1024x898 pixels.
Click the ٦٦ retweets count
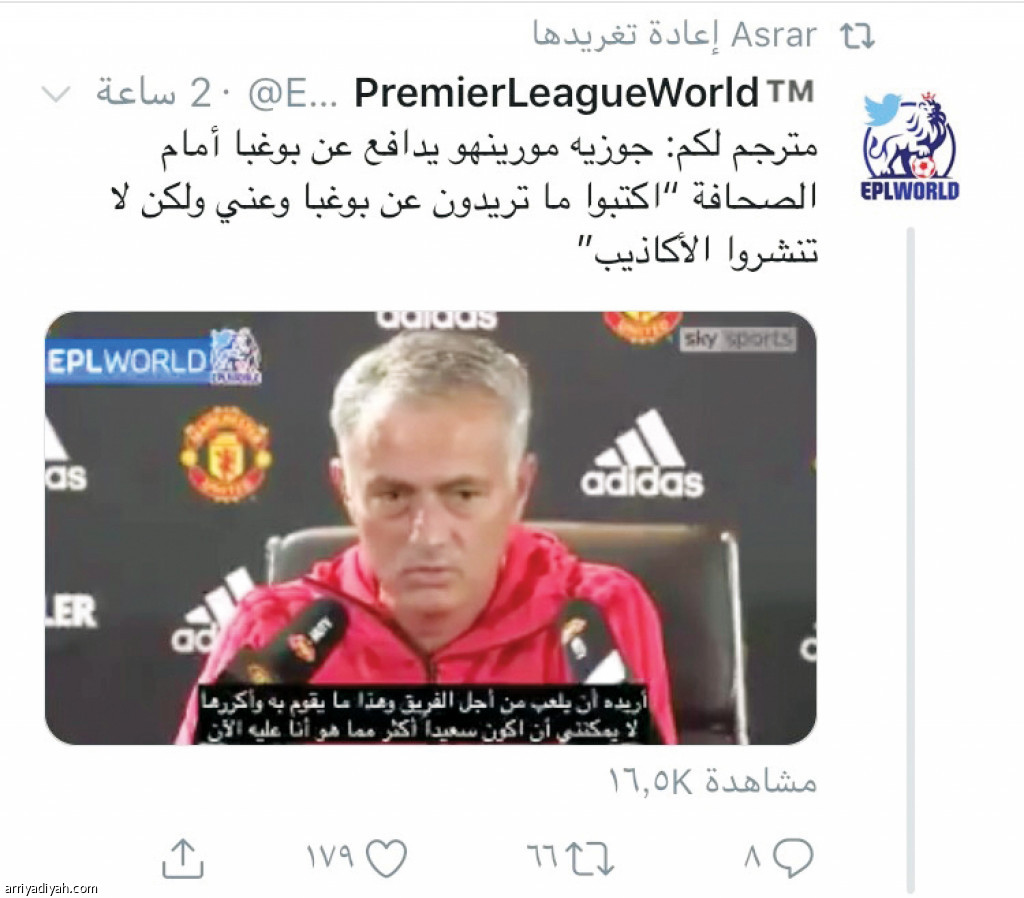(x=543, y=856)
